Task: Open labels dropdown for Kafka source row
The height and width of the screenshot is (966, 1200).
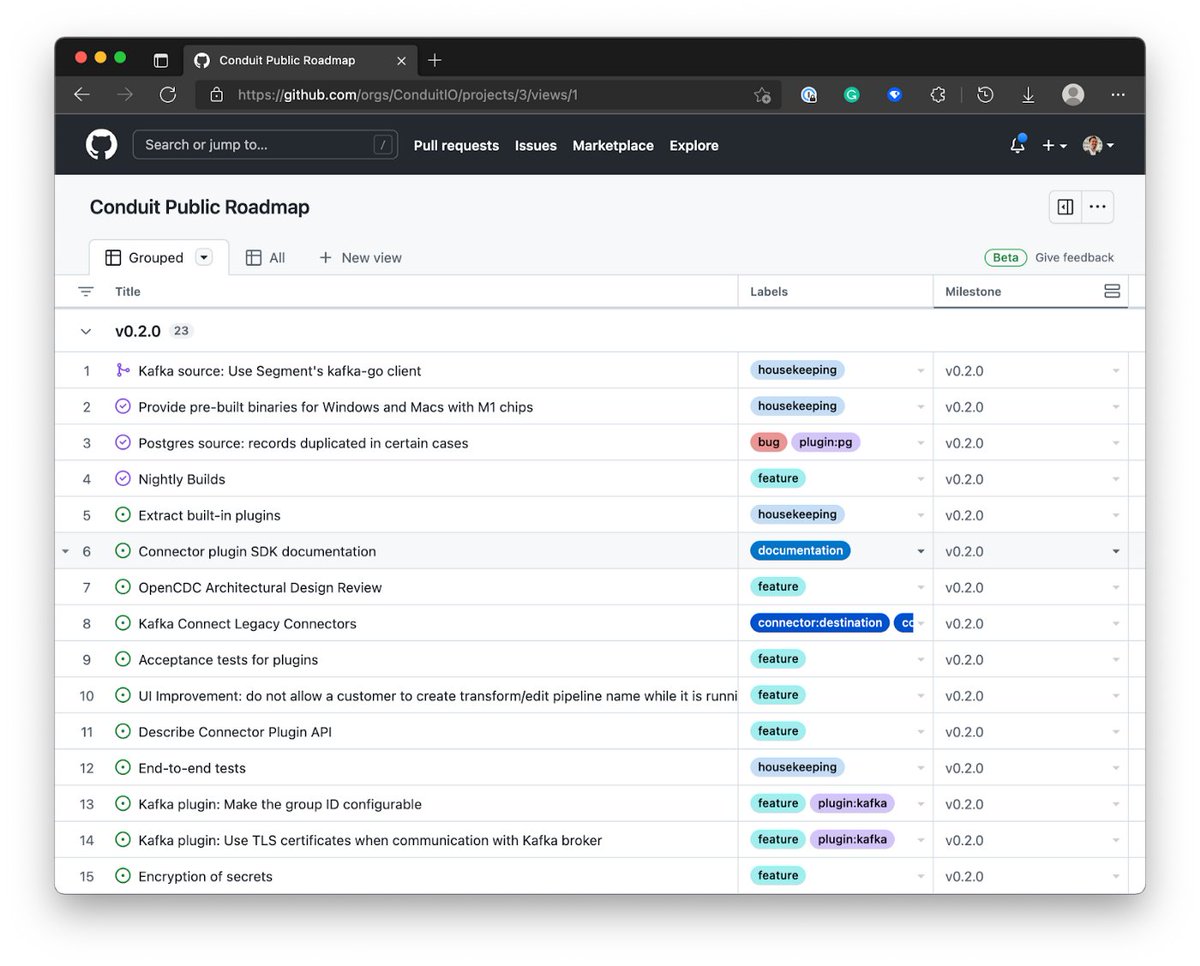Action: pos(921,371)
